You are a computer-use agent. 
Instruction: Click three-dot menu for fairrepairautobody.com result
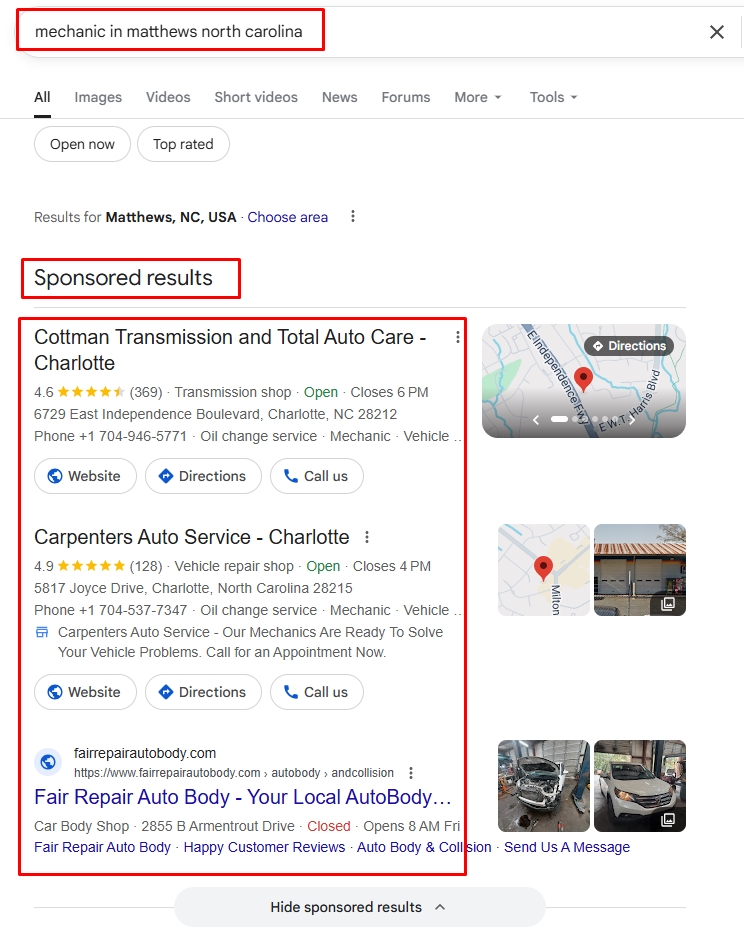pyautogui.click(x=411, y=773)
